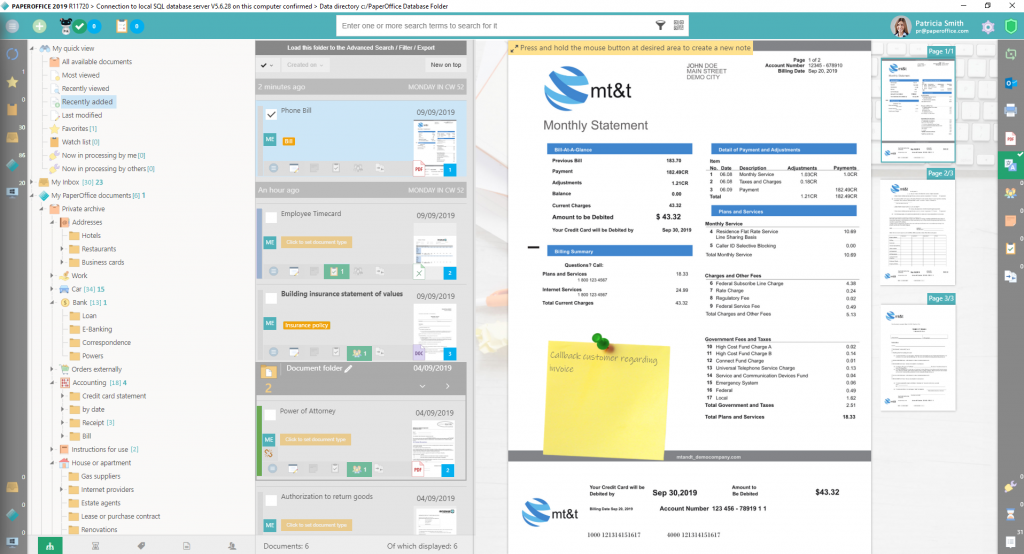
Task: Click the Outlook icon in right sidebar
Action: point(1010,82)
